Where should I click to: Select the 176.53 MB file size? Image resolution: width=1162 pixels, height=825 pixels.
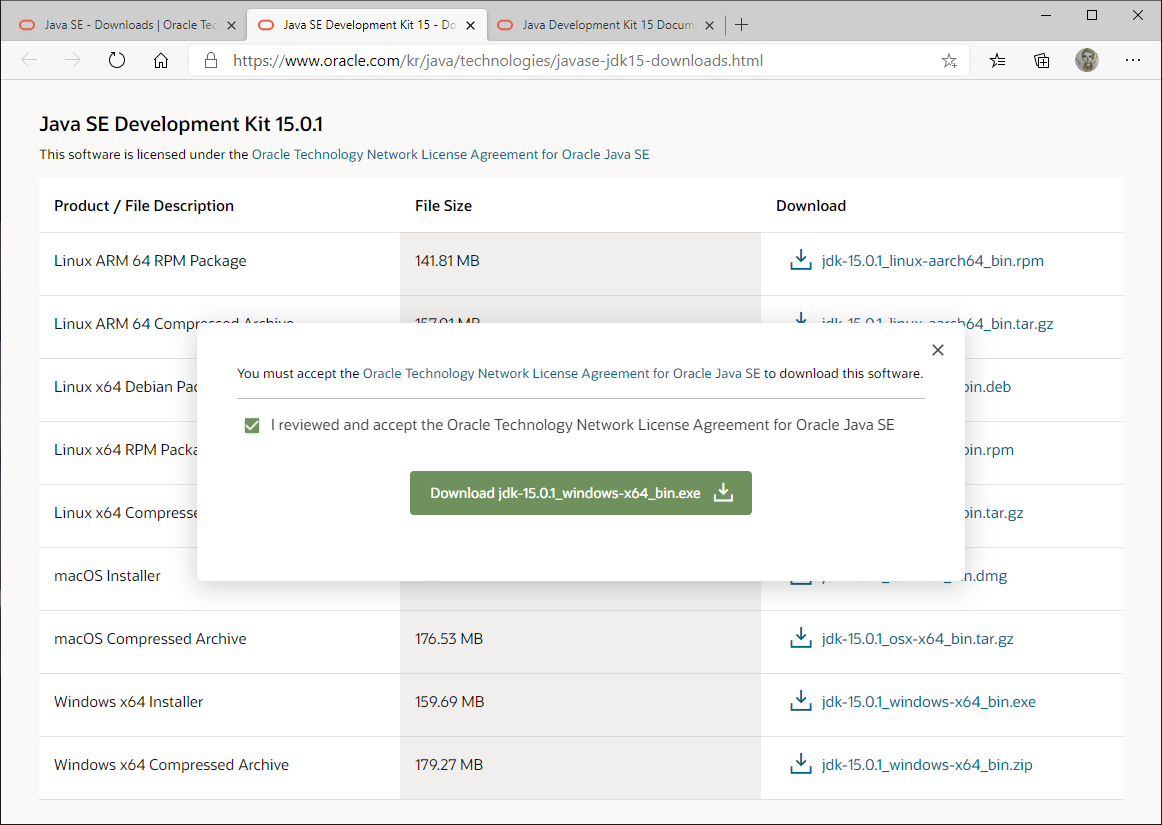[448, 638]
